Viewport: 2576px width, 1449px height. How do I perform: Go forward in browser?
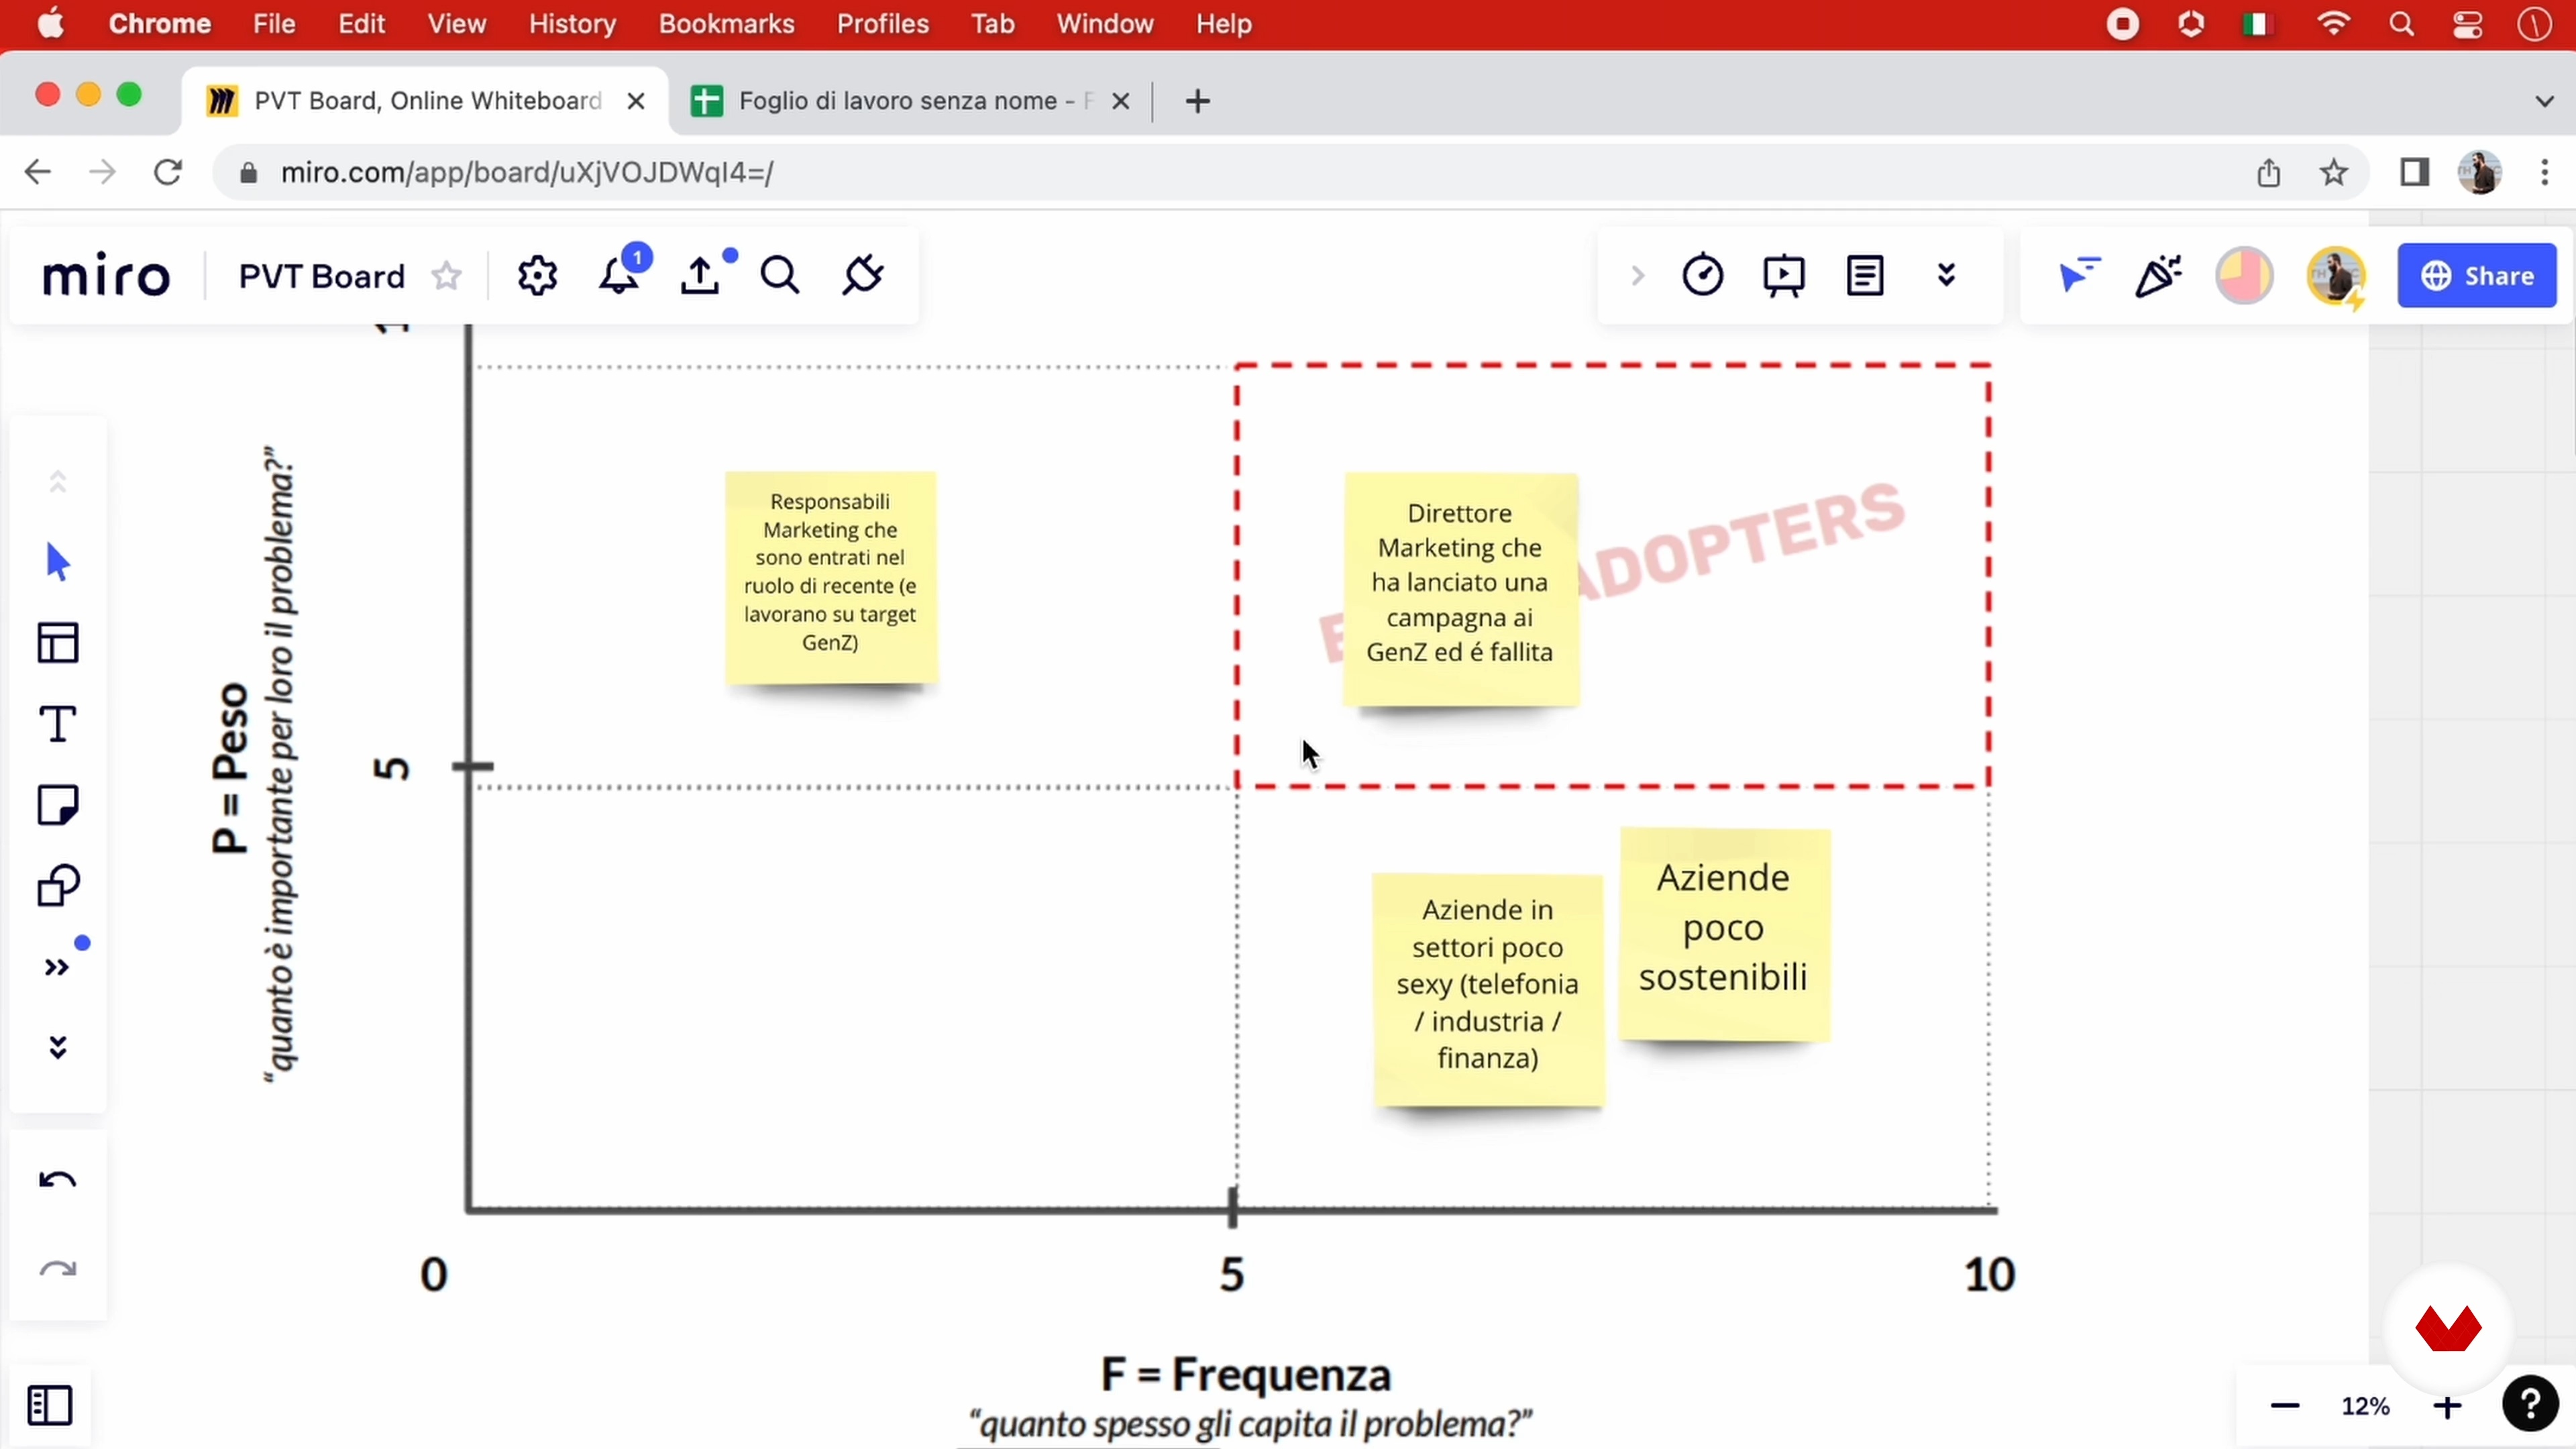point(102,172)
